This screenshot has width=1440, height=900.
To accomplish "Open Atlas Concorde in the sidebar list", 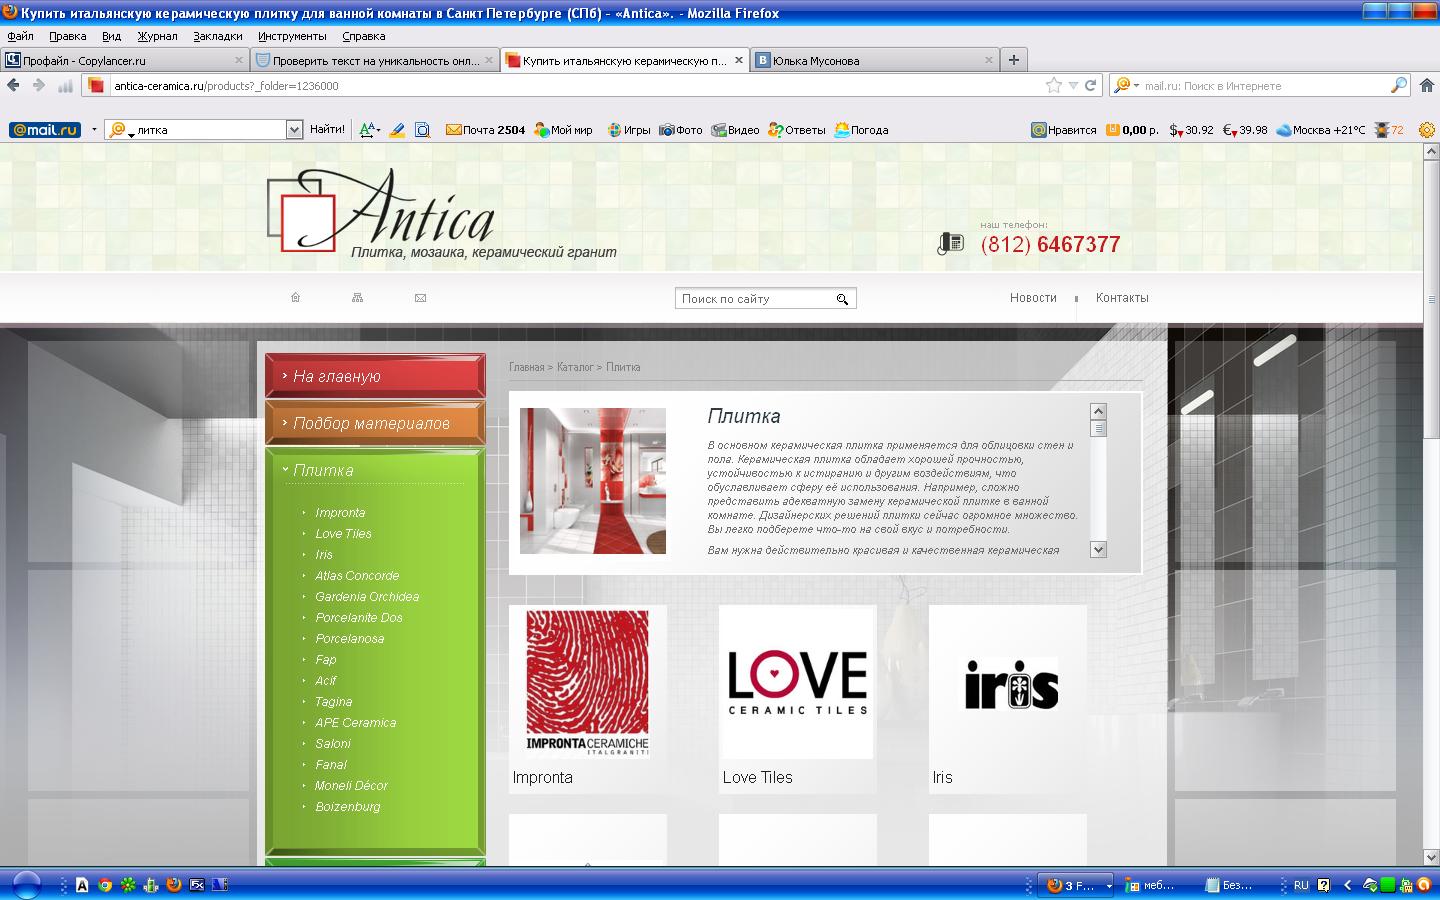I will coord(357,576).
